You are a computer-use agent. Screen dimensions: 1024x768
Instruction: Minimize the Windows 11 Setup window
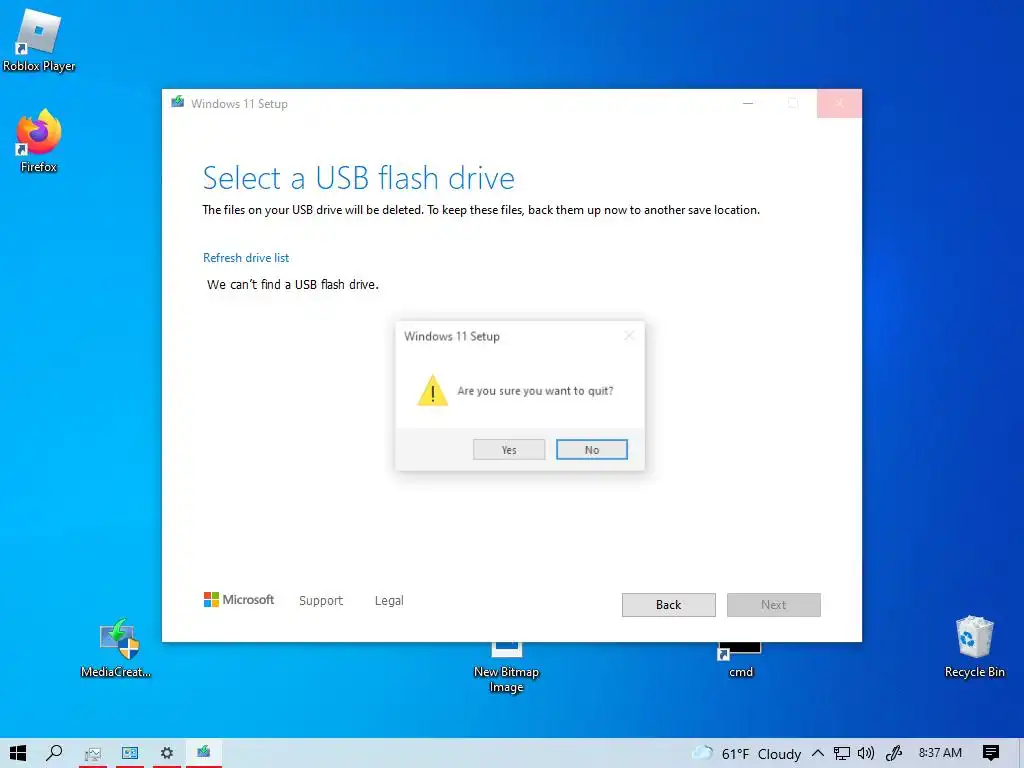pyautogui.click(x=748, y=103)
